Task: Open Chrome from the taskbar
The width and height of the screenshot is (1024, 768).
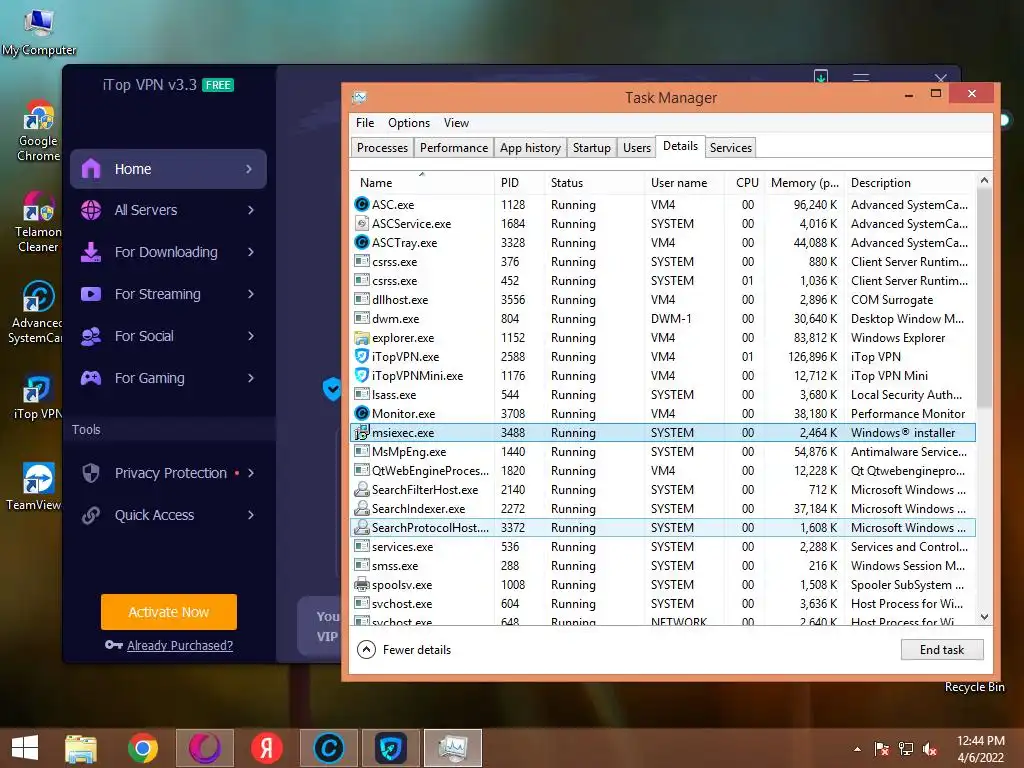Action: [142, 748]
